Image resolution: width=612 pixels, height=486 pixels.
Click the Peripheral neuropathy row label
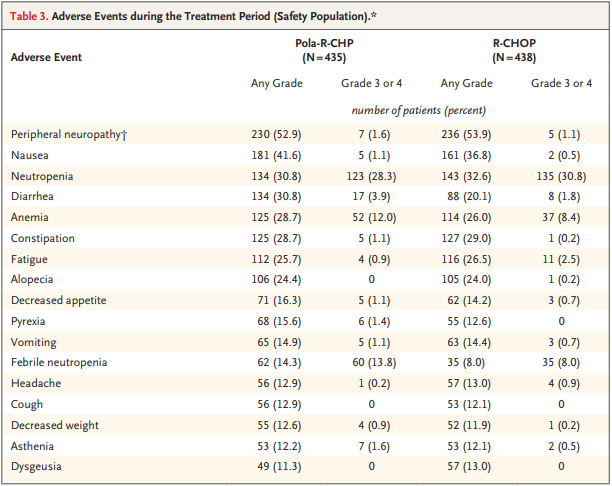(68, 134)
